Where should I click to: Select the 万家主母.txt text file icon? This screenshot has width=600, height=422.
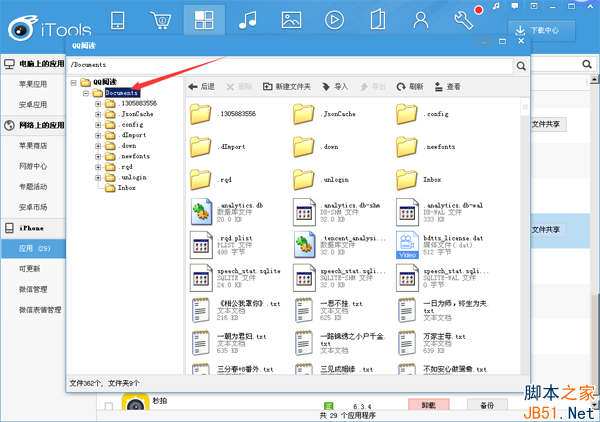click(x=407, y=343)
